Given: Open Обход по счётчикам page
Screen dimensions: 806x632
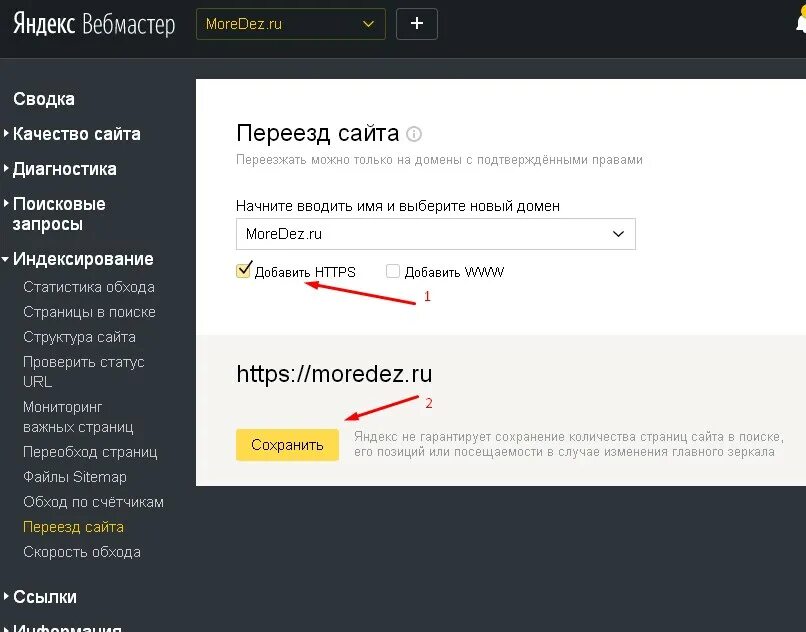Looking at the screenshot, I should [x=94, y=502].
